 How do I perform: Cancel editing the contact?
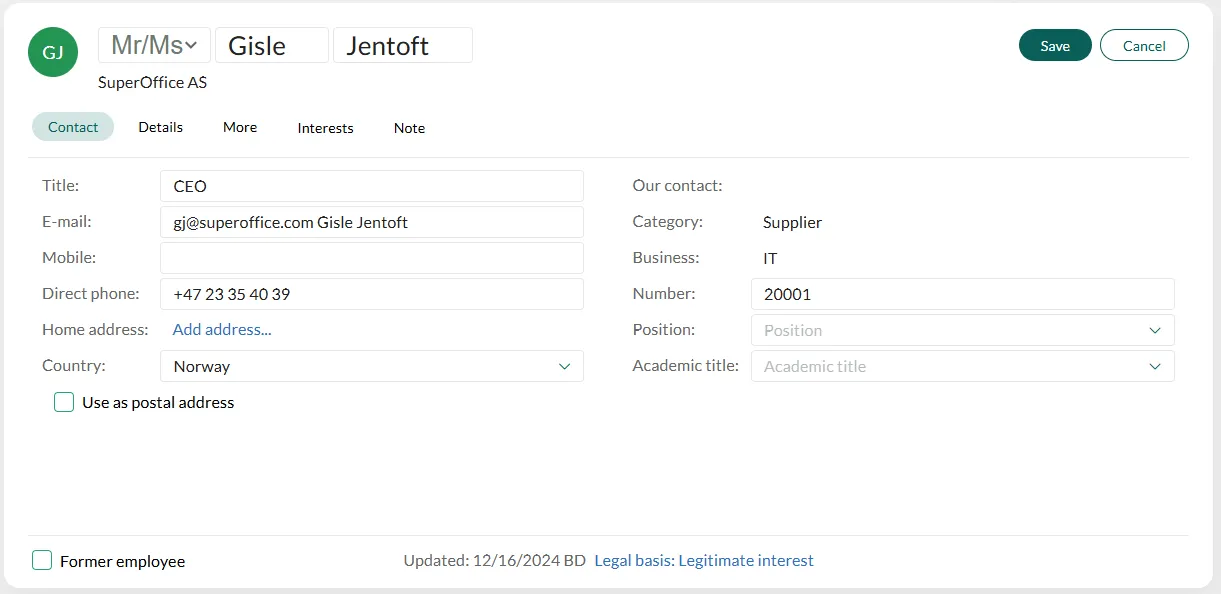pyautogui.click(x=1143, y=46)
